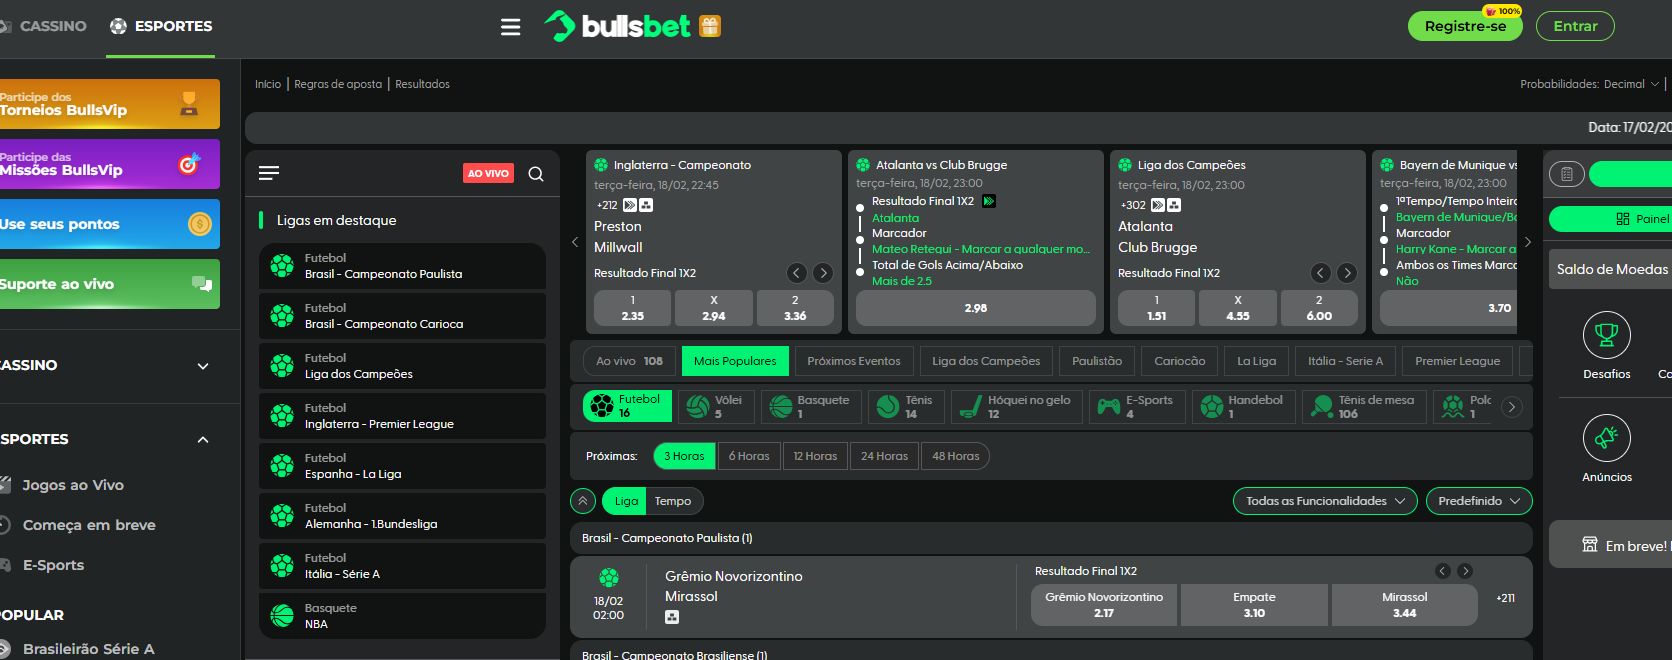Viewport: 1672px width, 660px height.
Task: Click the stats icon under Mirassol
Action: click(672, 617)
